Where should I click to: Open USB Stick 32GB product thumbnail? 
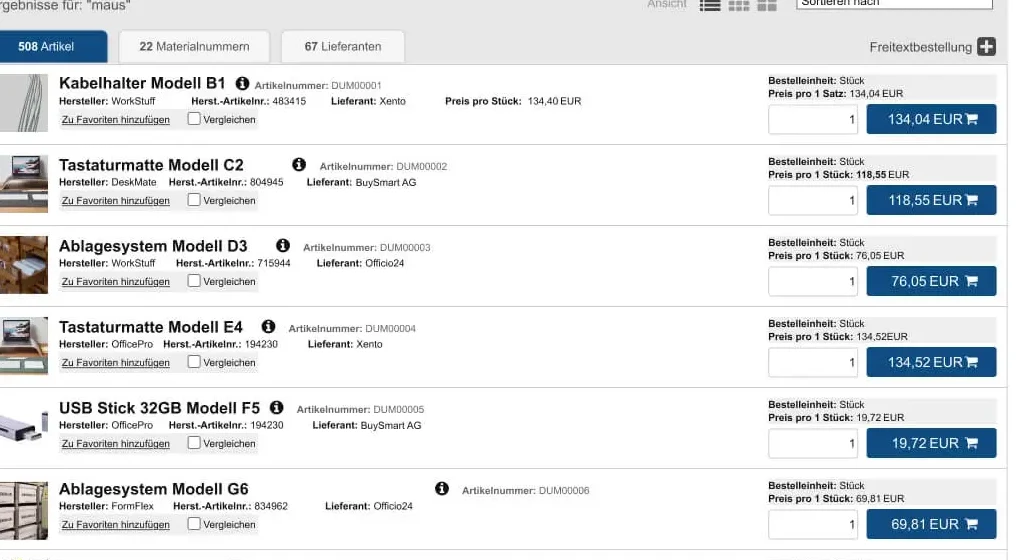(x=23, y=426)
